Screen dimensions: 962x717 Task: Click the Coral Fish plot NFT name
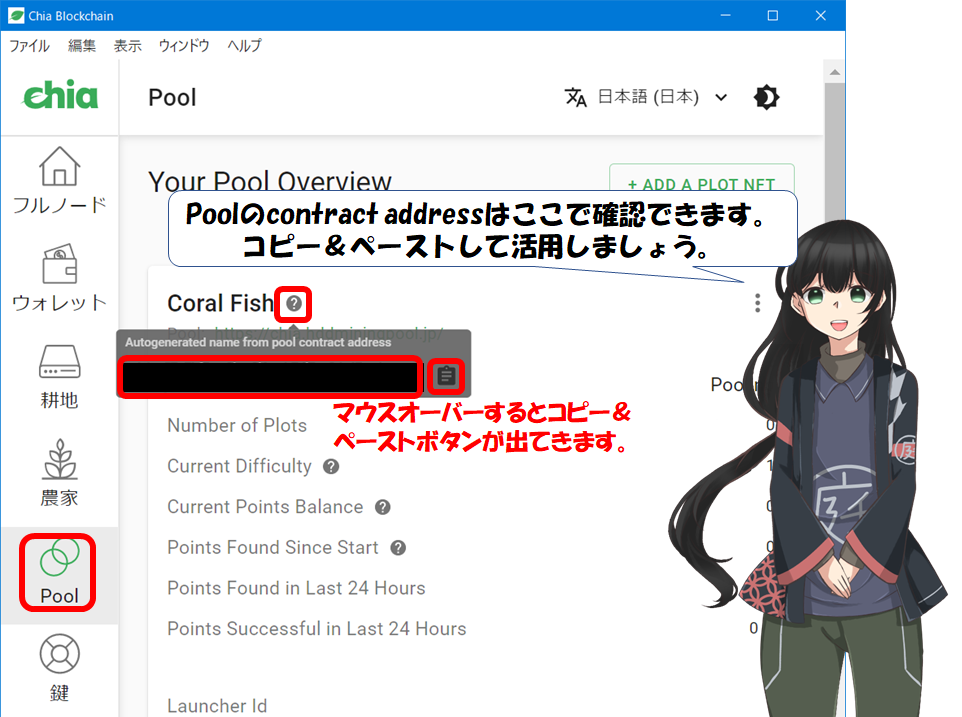220,303
